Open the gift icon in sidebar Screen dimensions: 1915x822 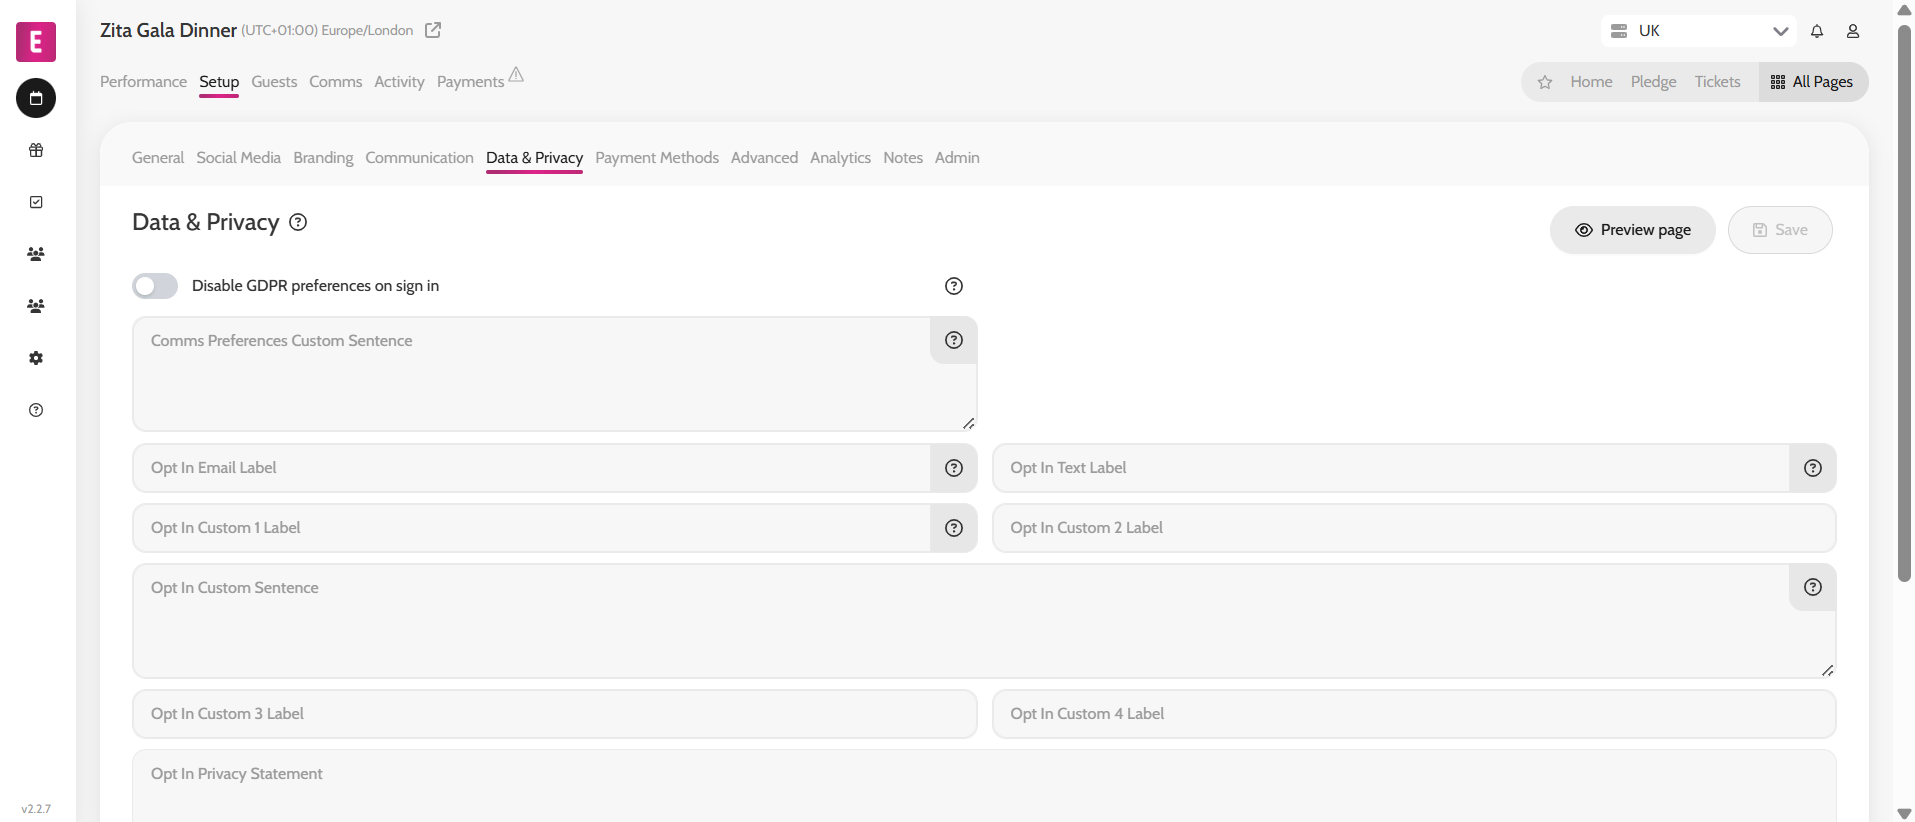(x=36, y=150)
